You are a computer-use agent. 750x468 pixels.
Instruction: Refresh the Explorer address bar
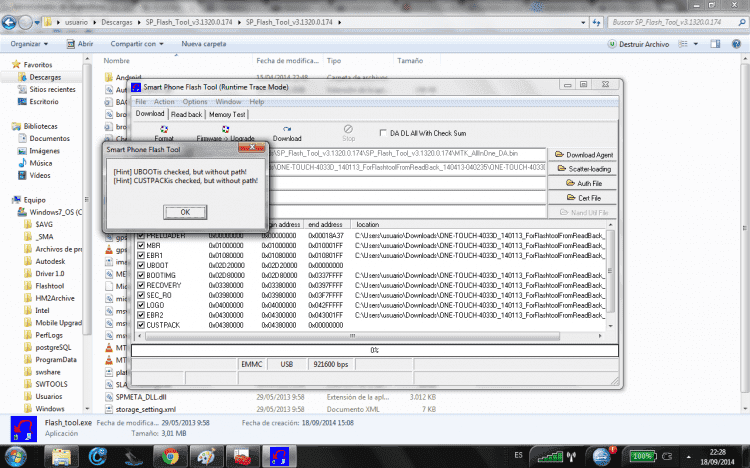coord(596,22)
